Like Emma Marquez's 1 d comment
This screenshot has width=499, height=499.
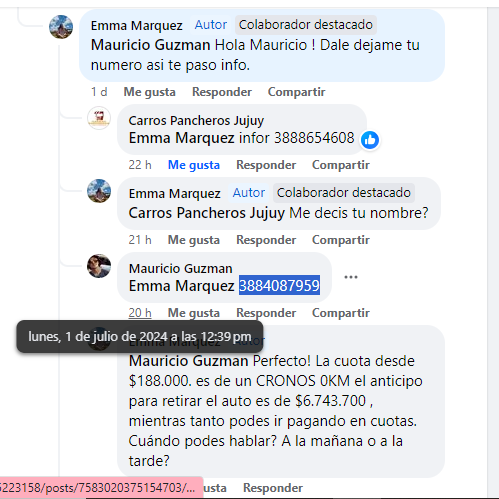click(x=149, y=92)
